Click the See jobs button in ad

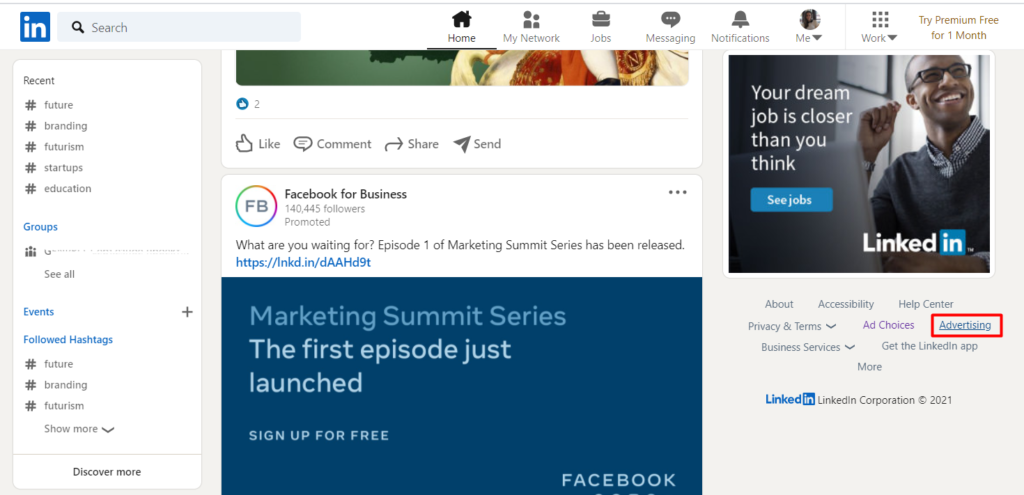pos(792,200)
